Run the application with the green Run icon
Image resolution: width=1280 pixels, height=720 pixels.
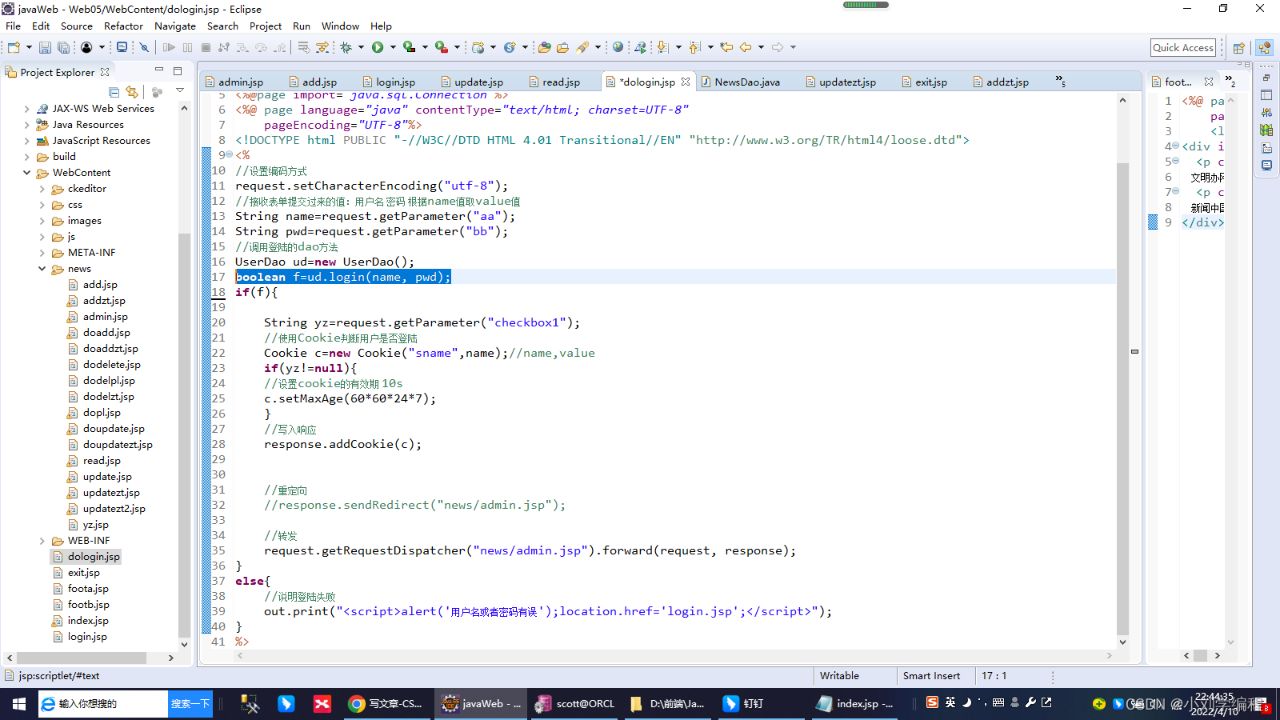point(378,47)
